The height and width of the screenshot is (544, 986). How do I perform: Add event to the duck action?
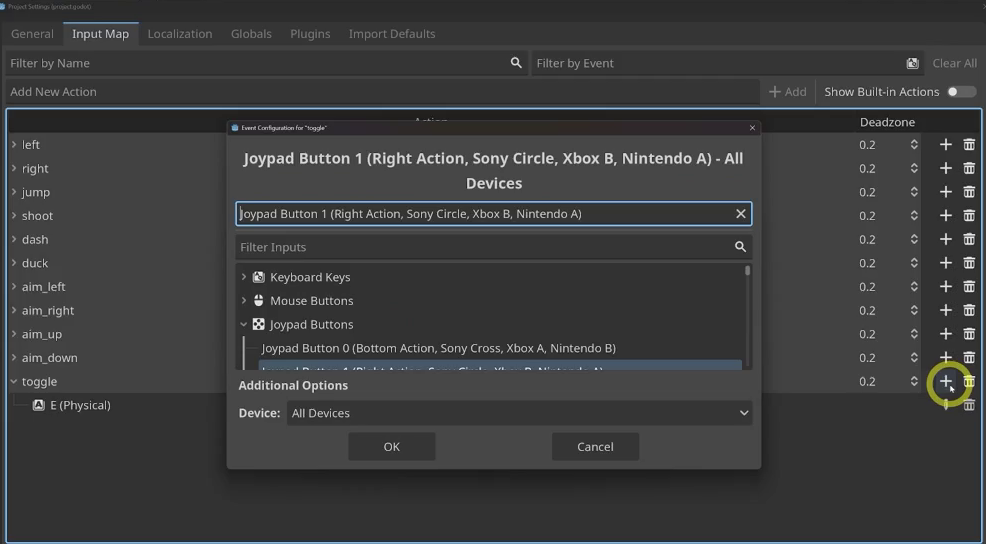tap(945, 263)
